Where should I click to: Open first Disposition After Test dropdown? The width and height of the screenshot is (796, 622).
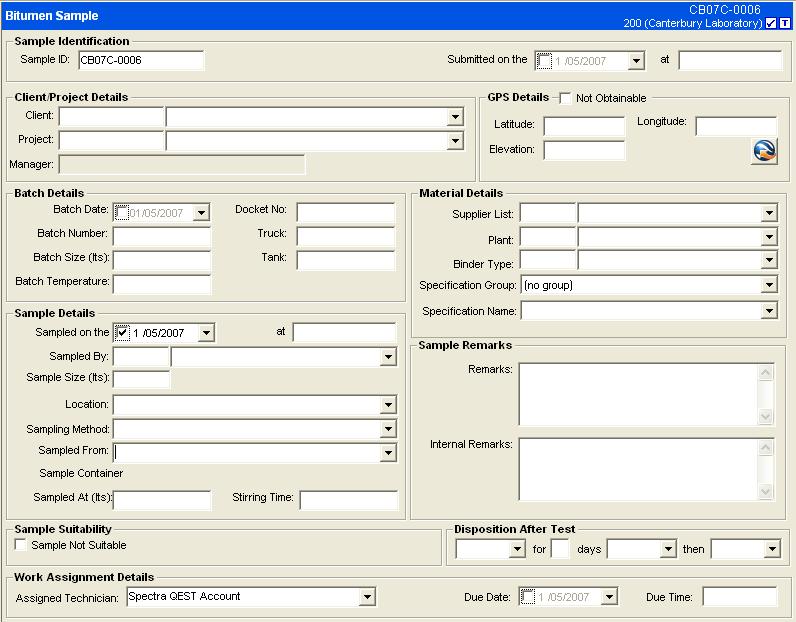517,549
